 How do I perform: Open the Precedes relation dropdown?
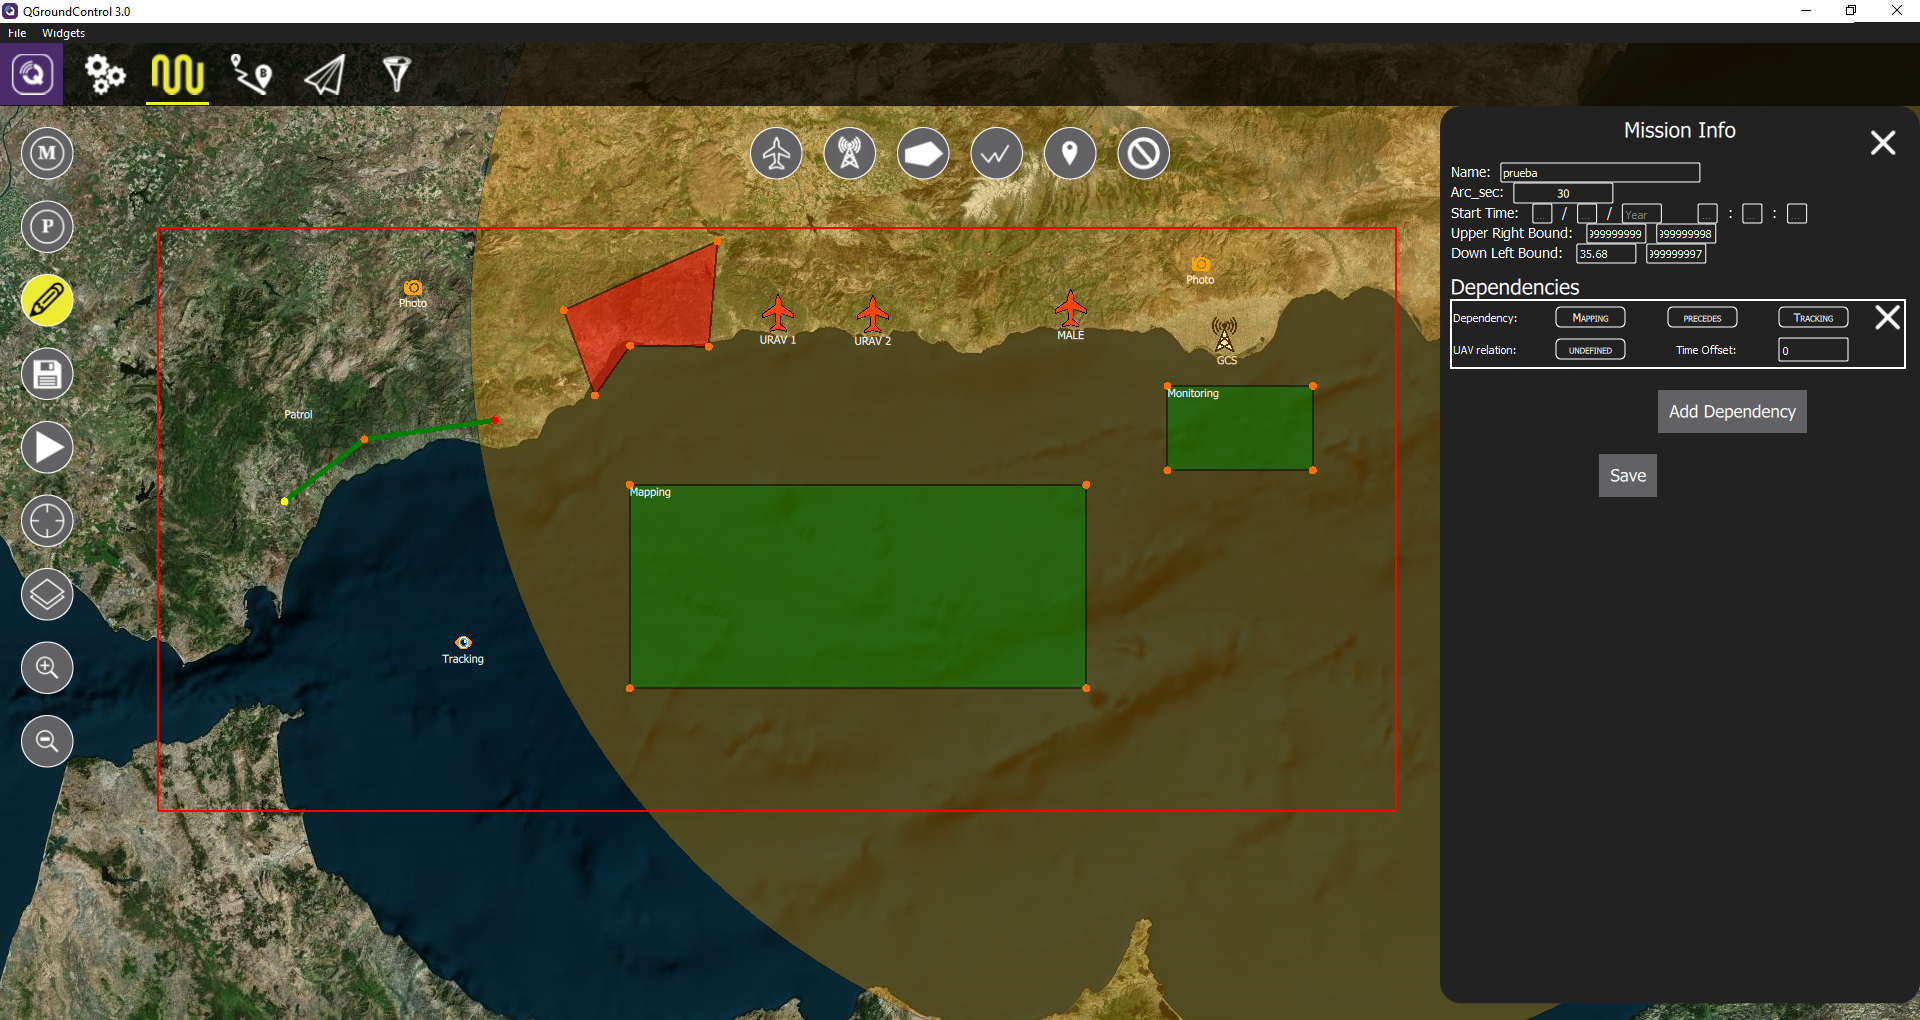[x=1702, y=318]
